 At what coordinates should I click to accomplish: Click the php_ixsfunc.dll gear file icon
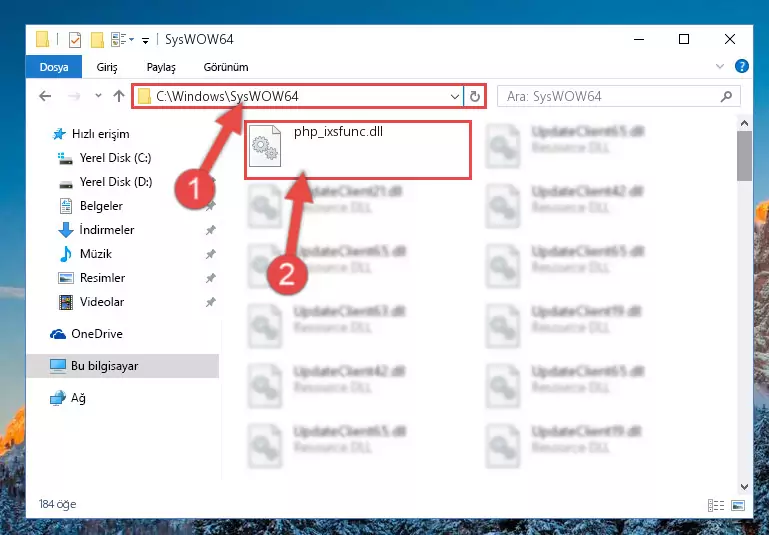tap(265, 146)
